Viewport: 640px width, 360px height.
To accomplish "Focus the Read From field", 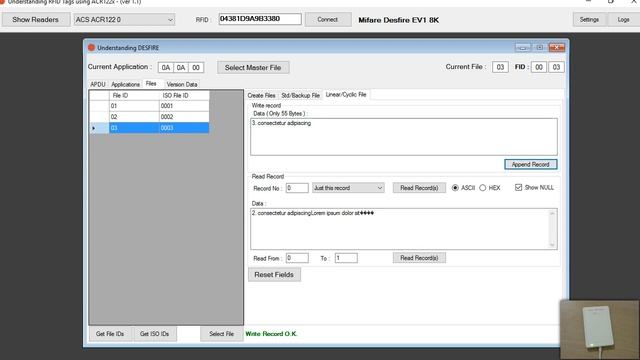I will tap(297, 258).
